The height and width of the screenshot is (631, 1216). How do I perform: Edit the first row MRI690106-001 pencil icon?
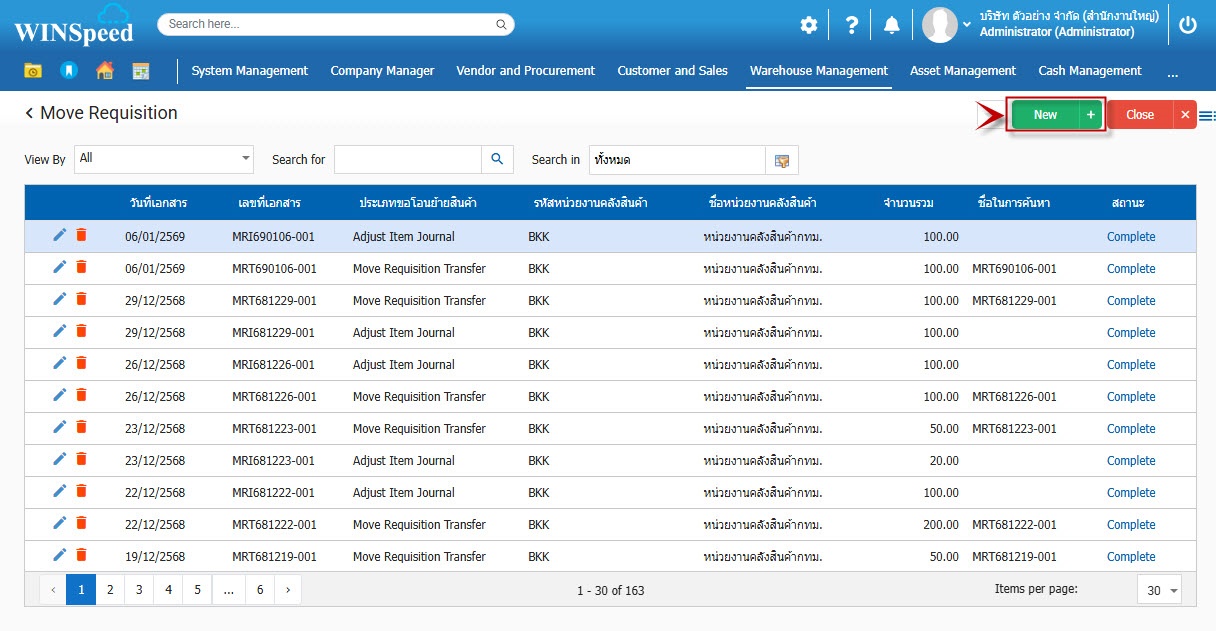coord(60,236)
